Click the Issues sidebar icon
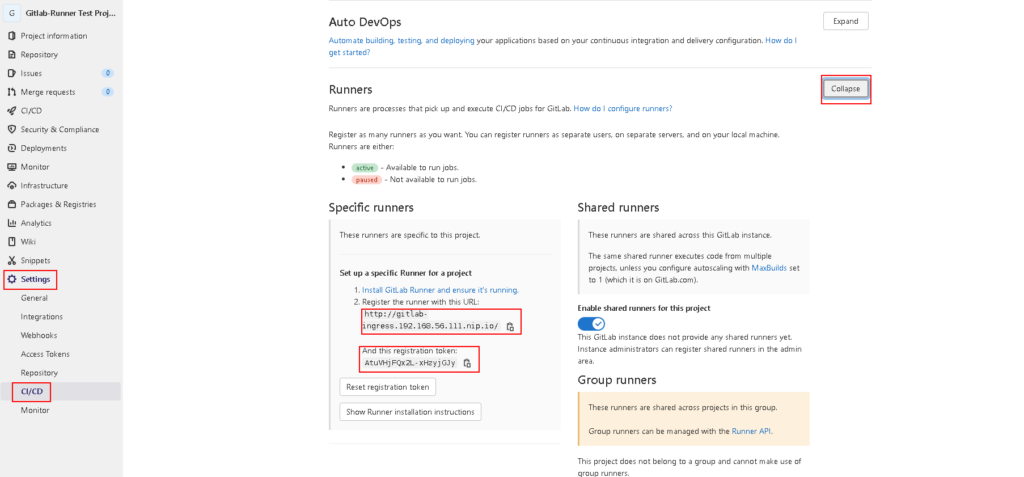The height and width of the screenshot is (477, 1024). coord(12,73)
